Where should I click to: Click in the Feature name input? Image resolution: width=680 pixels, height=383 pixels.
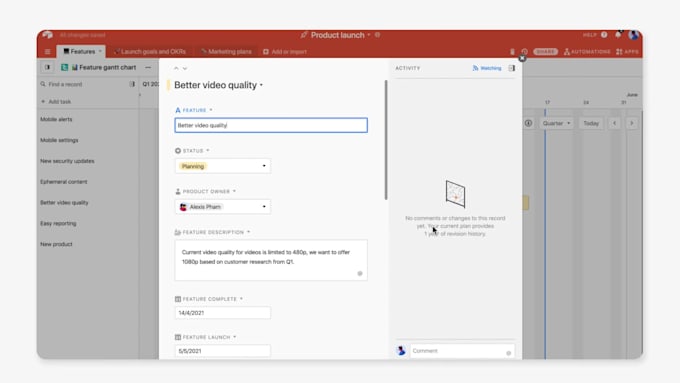[271, 125]
